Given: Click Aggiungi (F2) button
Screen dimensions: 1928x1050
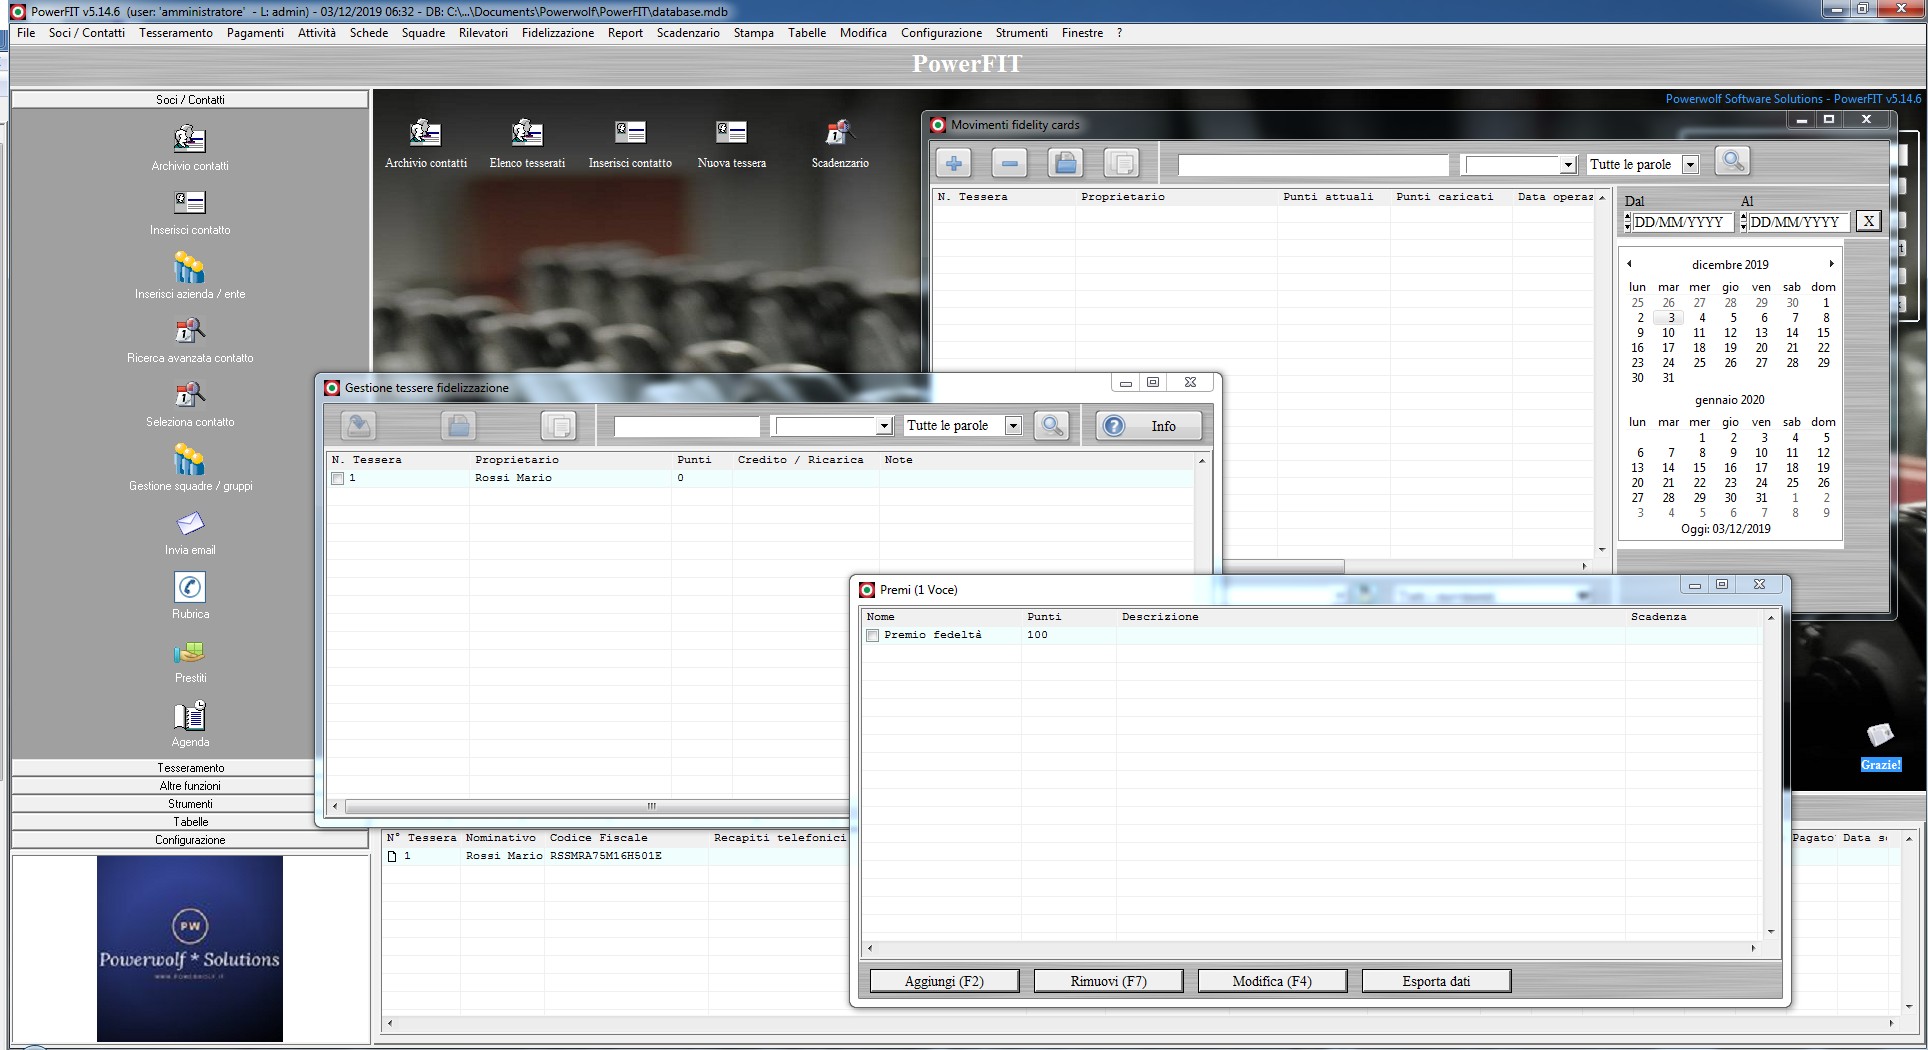Looking at the screenshot, I should click(x=944, y=981).
